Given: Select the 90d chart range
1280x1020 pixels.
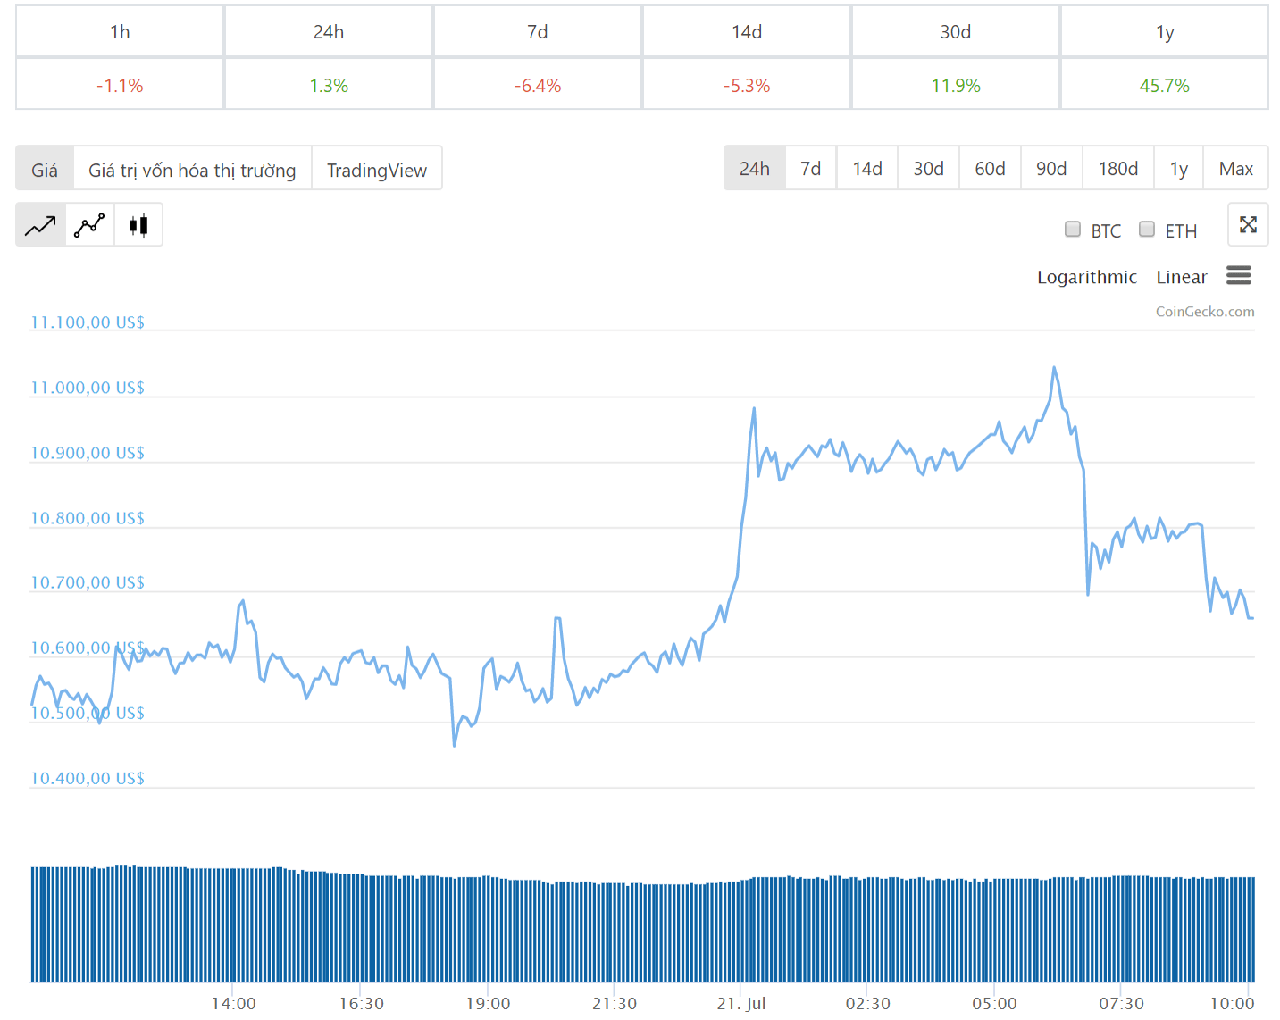Looking at the screenshot, I should coord(1052,168).
